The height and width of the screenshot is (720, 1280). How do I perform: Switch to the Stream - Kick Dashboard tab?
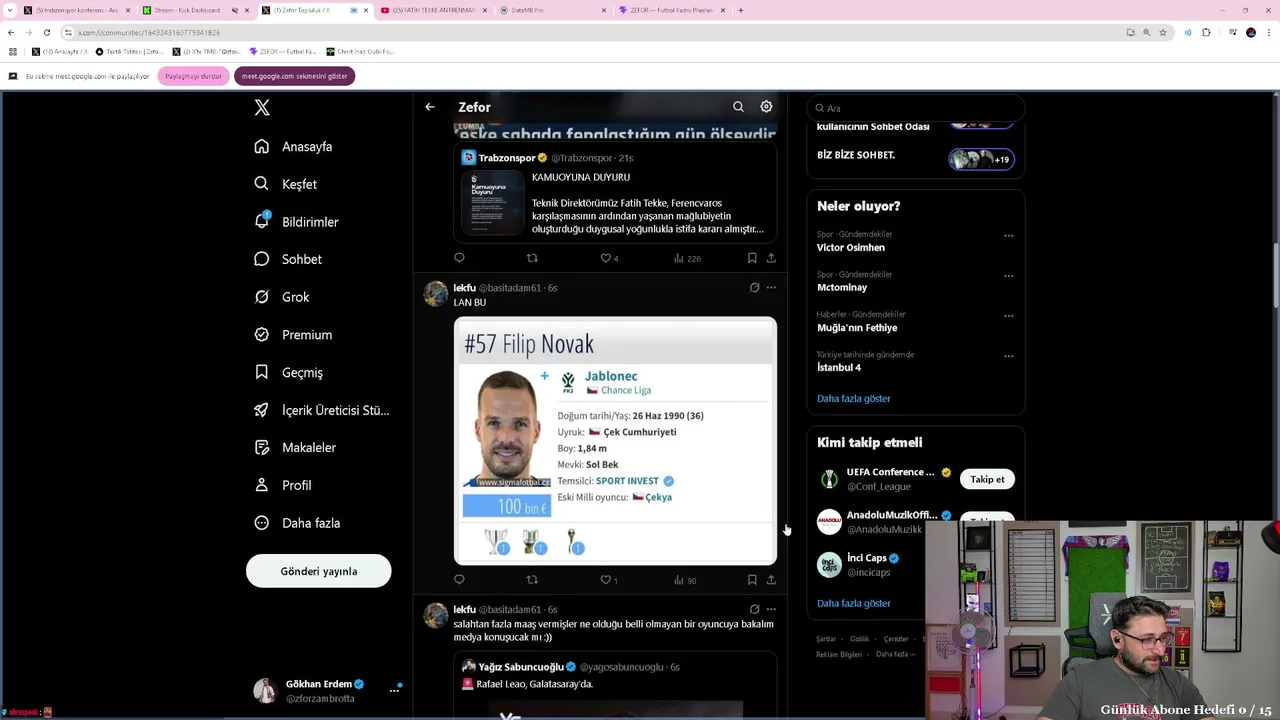(x=193, y=10)
